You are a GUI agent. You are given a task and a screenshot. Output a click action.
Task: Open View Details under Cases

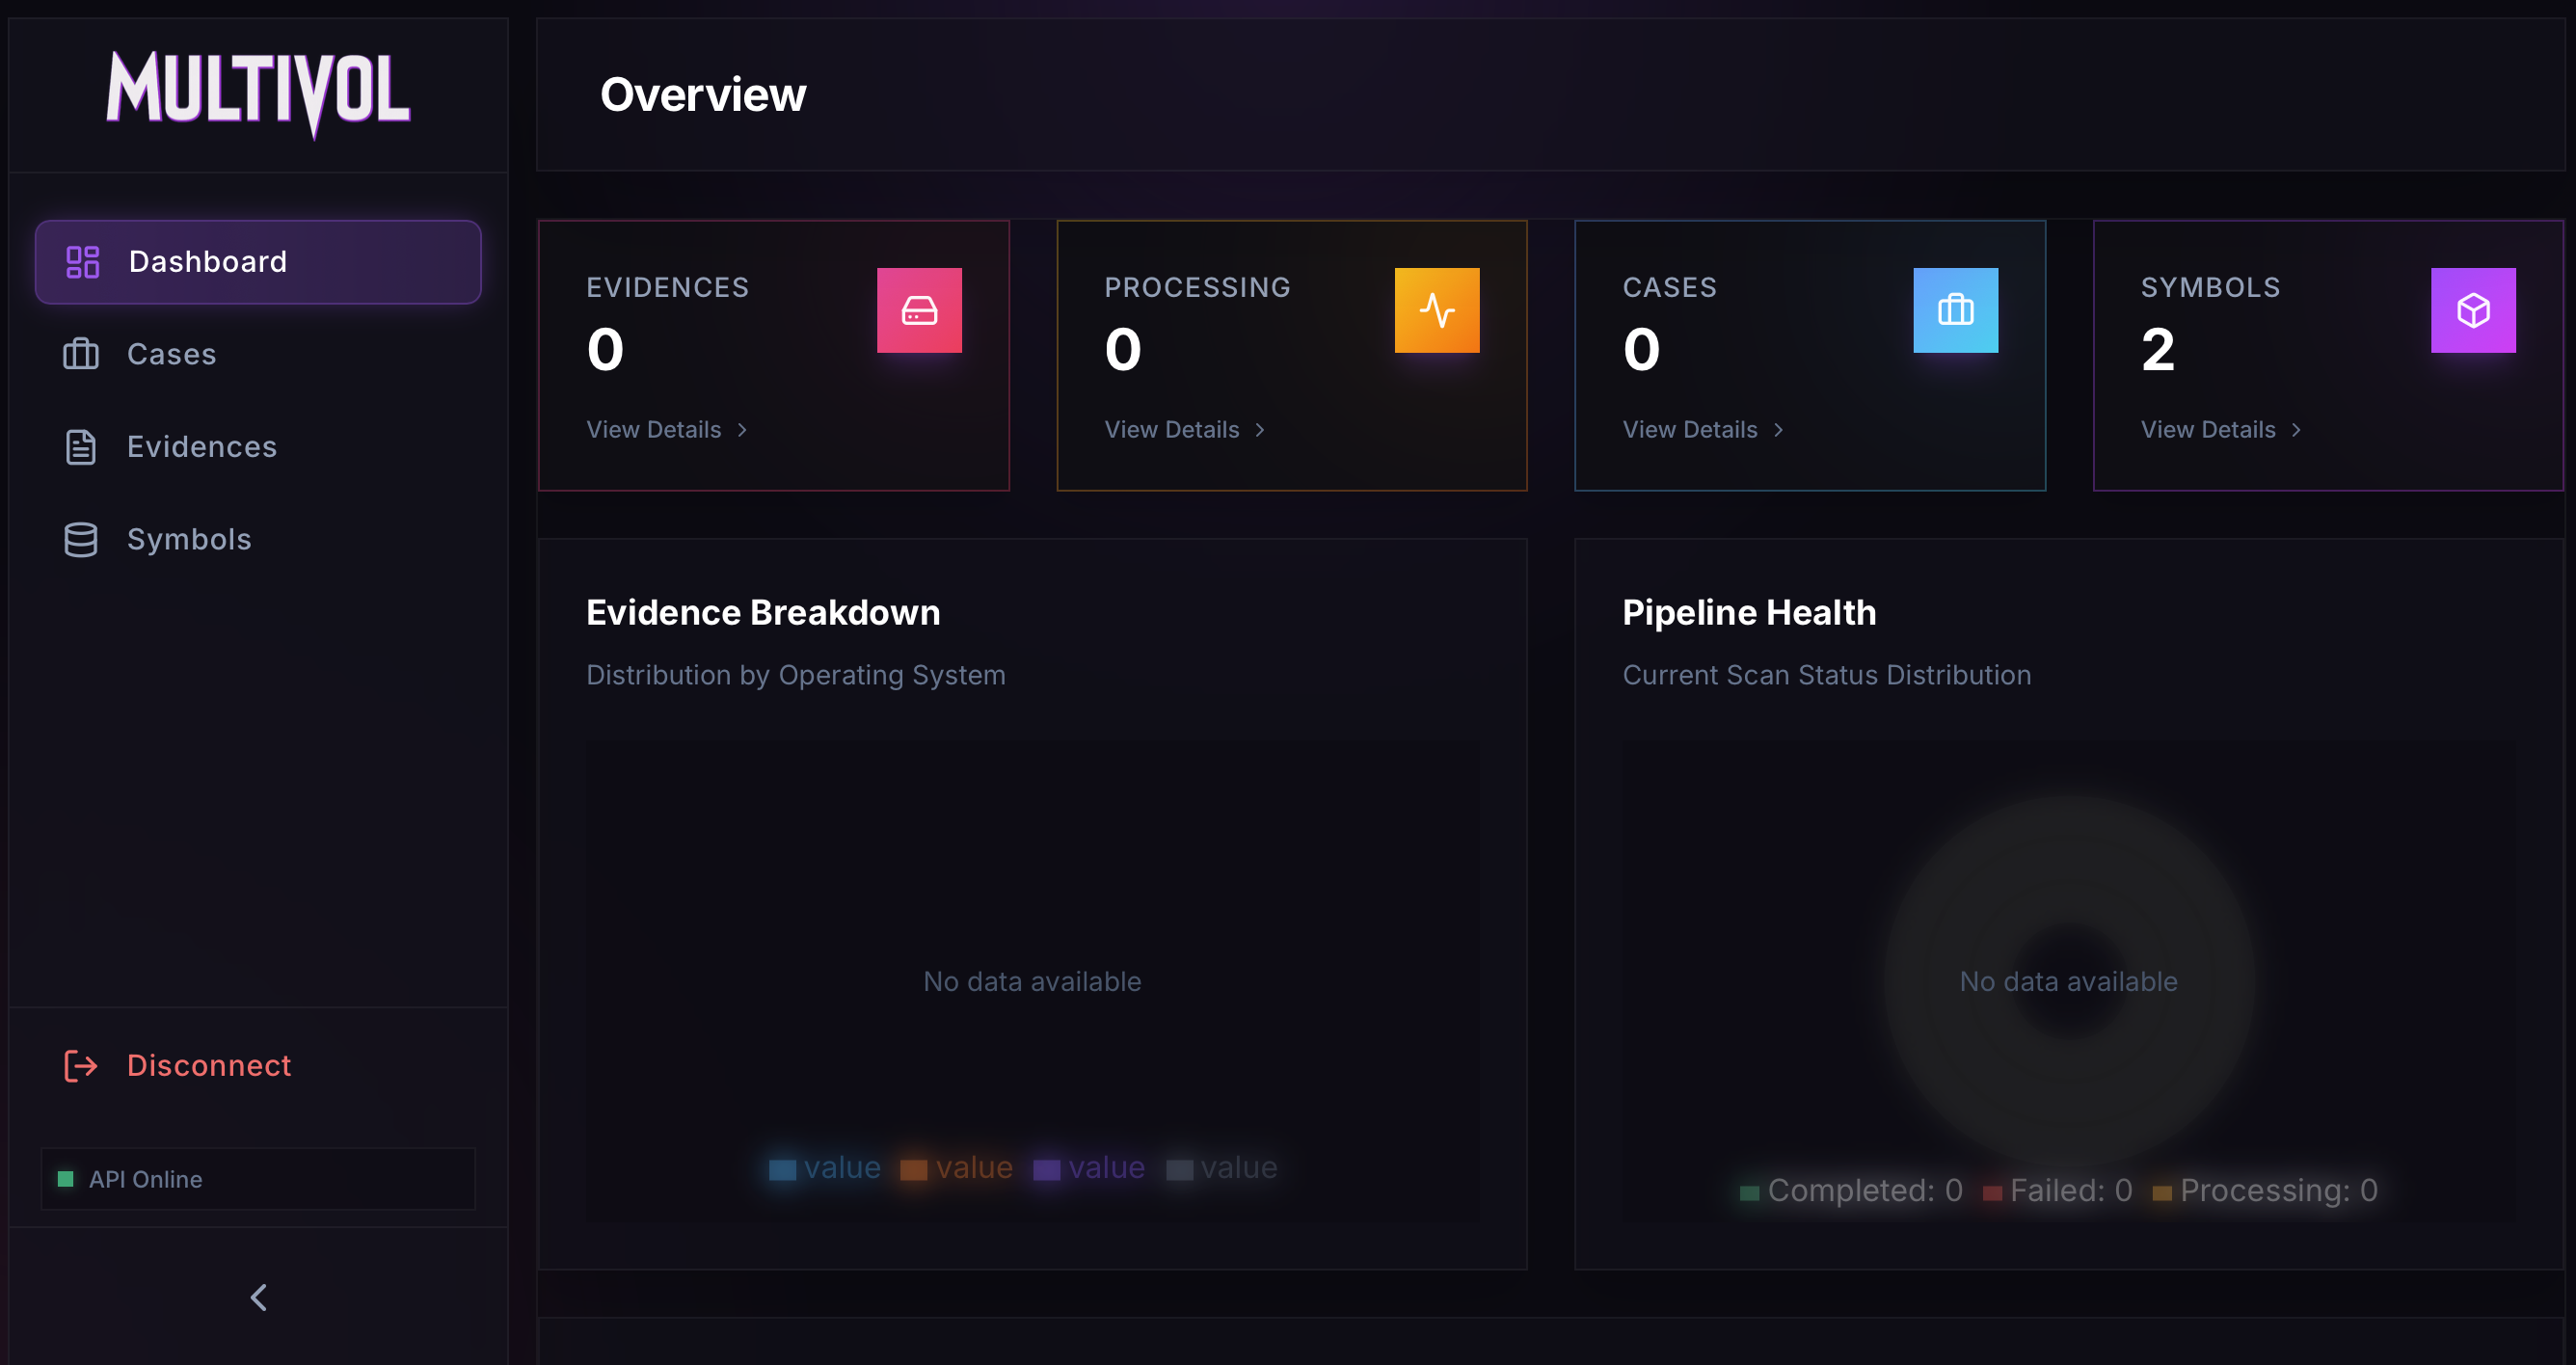[1690, 430]
